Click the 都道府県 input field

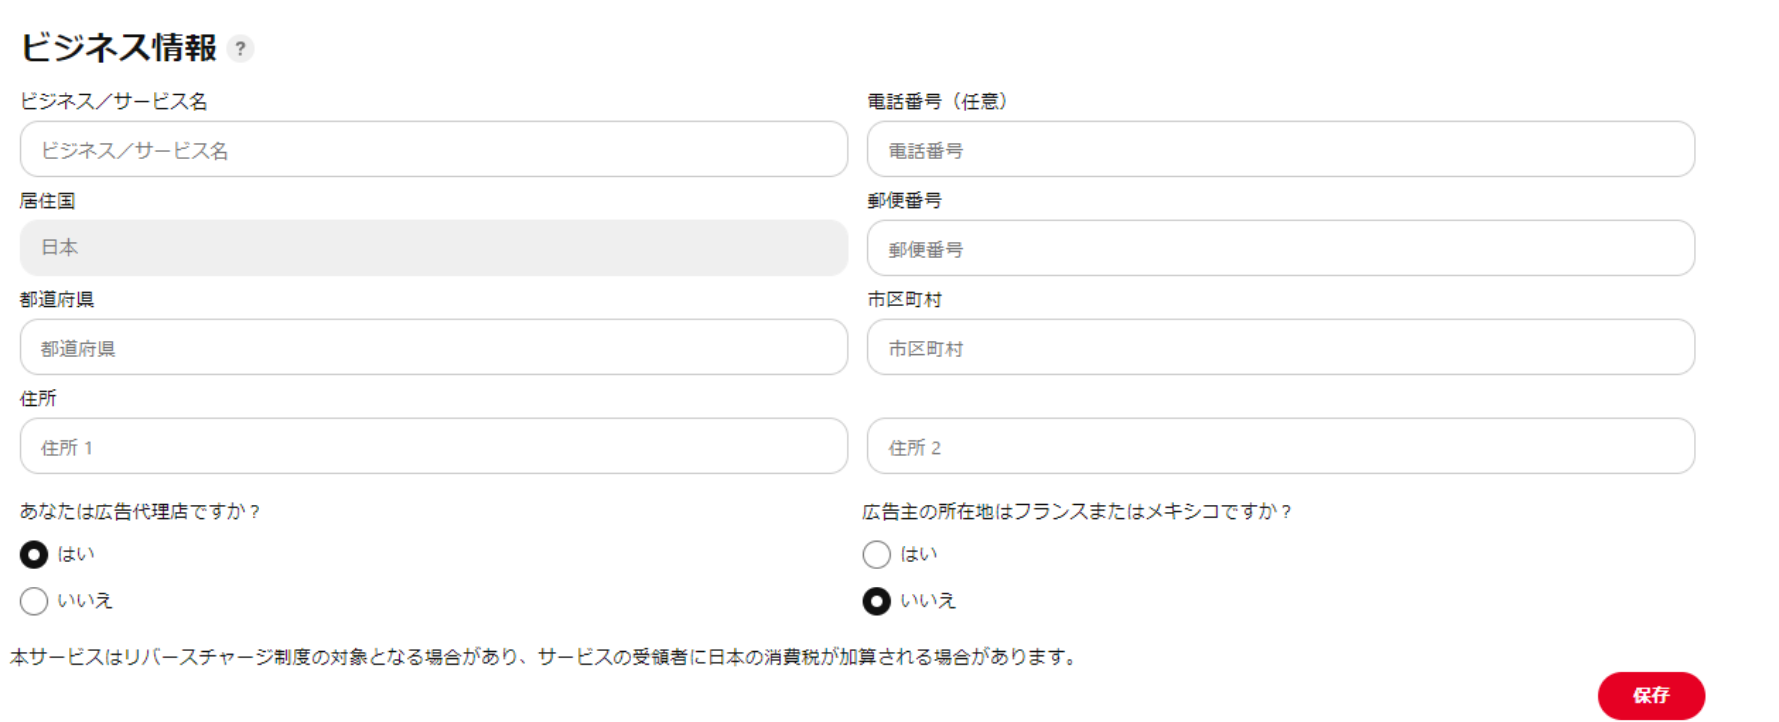pyautogui.click(x=434, y=347)
